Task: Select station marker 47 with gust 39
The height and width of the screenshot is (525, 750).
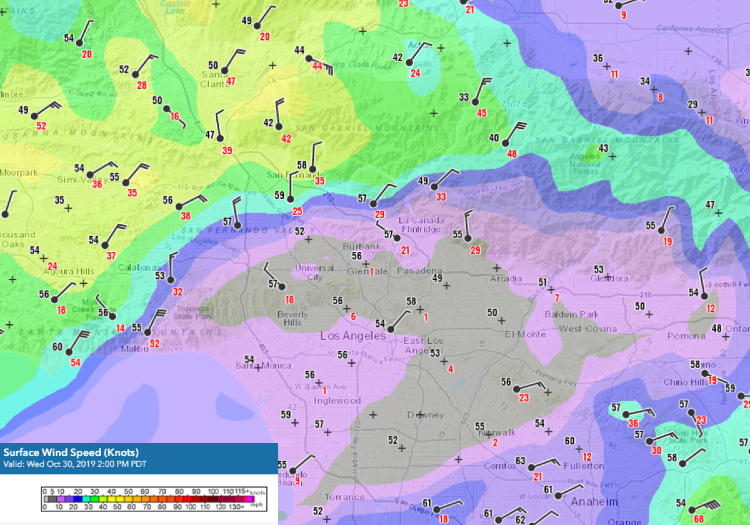Action: point(220,139)
